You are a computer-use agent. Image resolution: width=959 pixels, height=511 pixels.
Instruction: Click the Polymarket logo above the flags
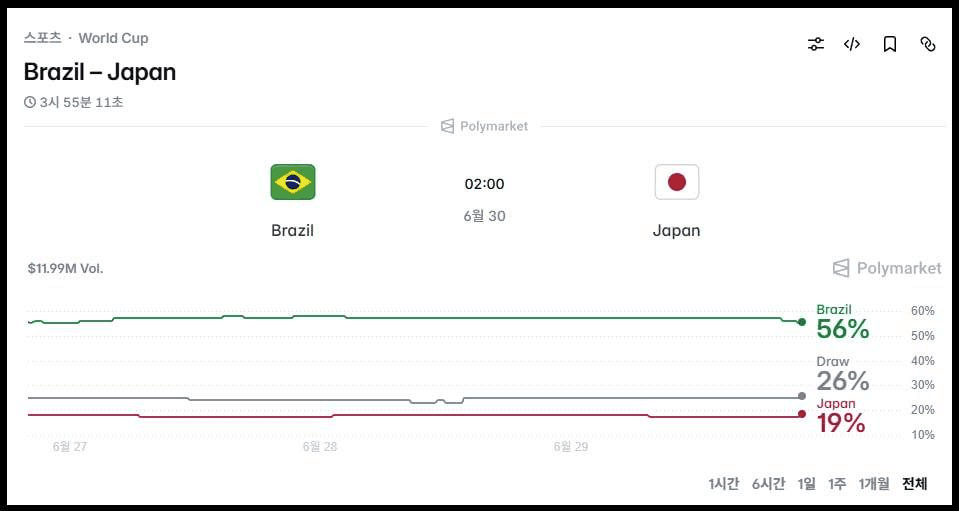point(484,127)
